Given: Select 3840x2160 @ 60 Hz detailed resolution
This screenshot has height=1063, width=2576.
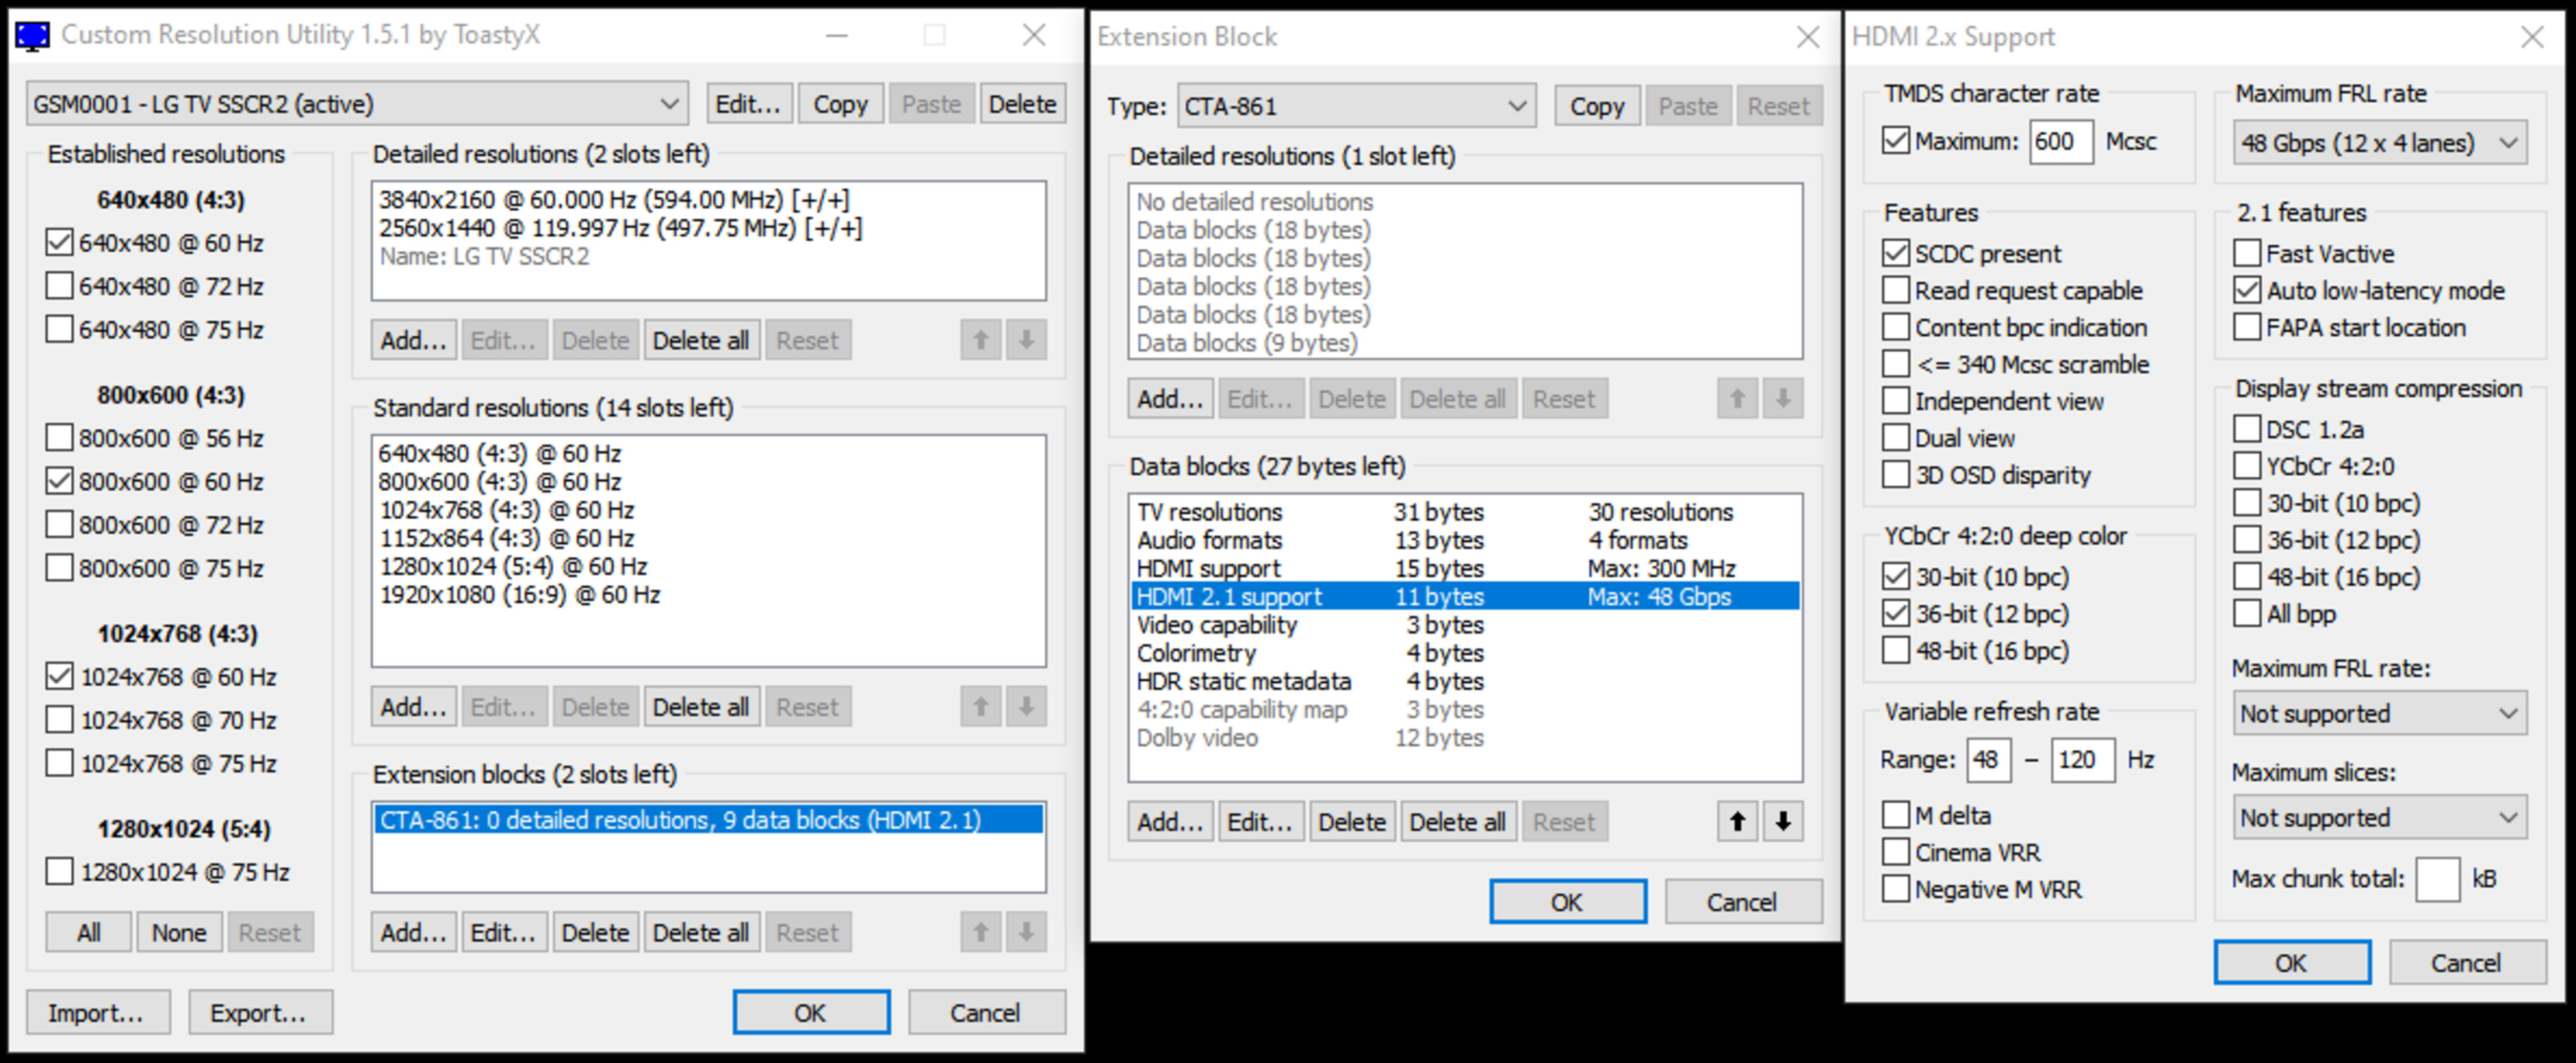Looking at the screenshot, I should coord(614,200).
